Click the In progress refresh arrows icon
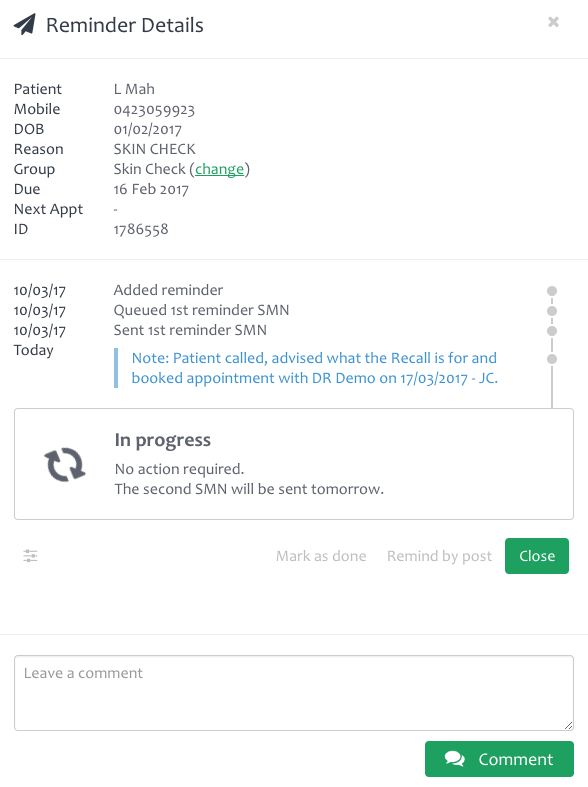Screen dimensions: 588x787 (x=65, y=464)
